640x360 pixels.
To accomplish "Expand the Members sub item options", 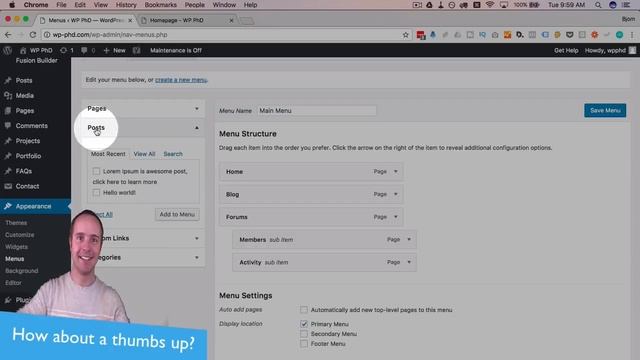I will pyautogui.click(x=409, y=240).
